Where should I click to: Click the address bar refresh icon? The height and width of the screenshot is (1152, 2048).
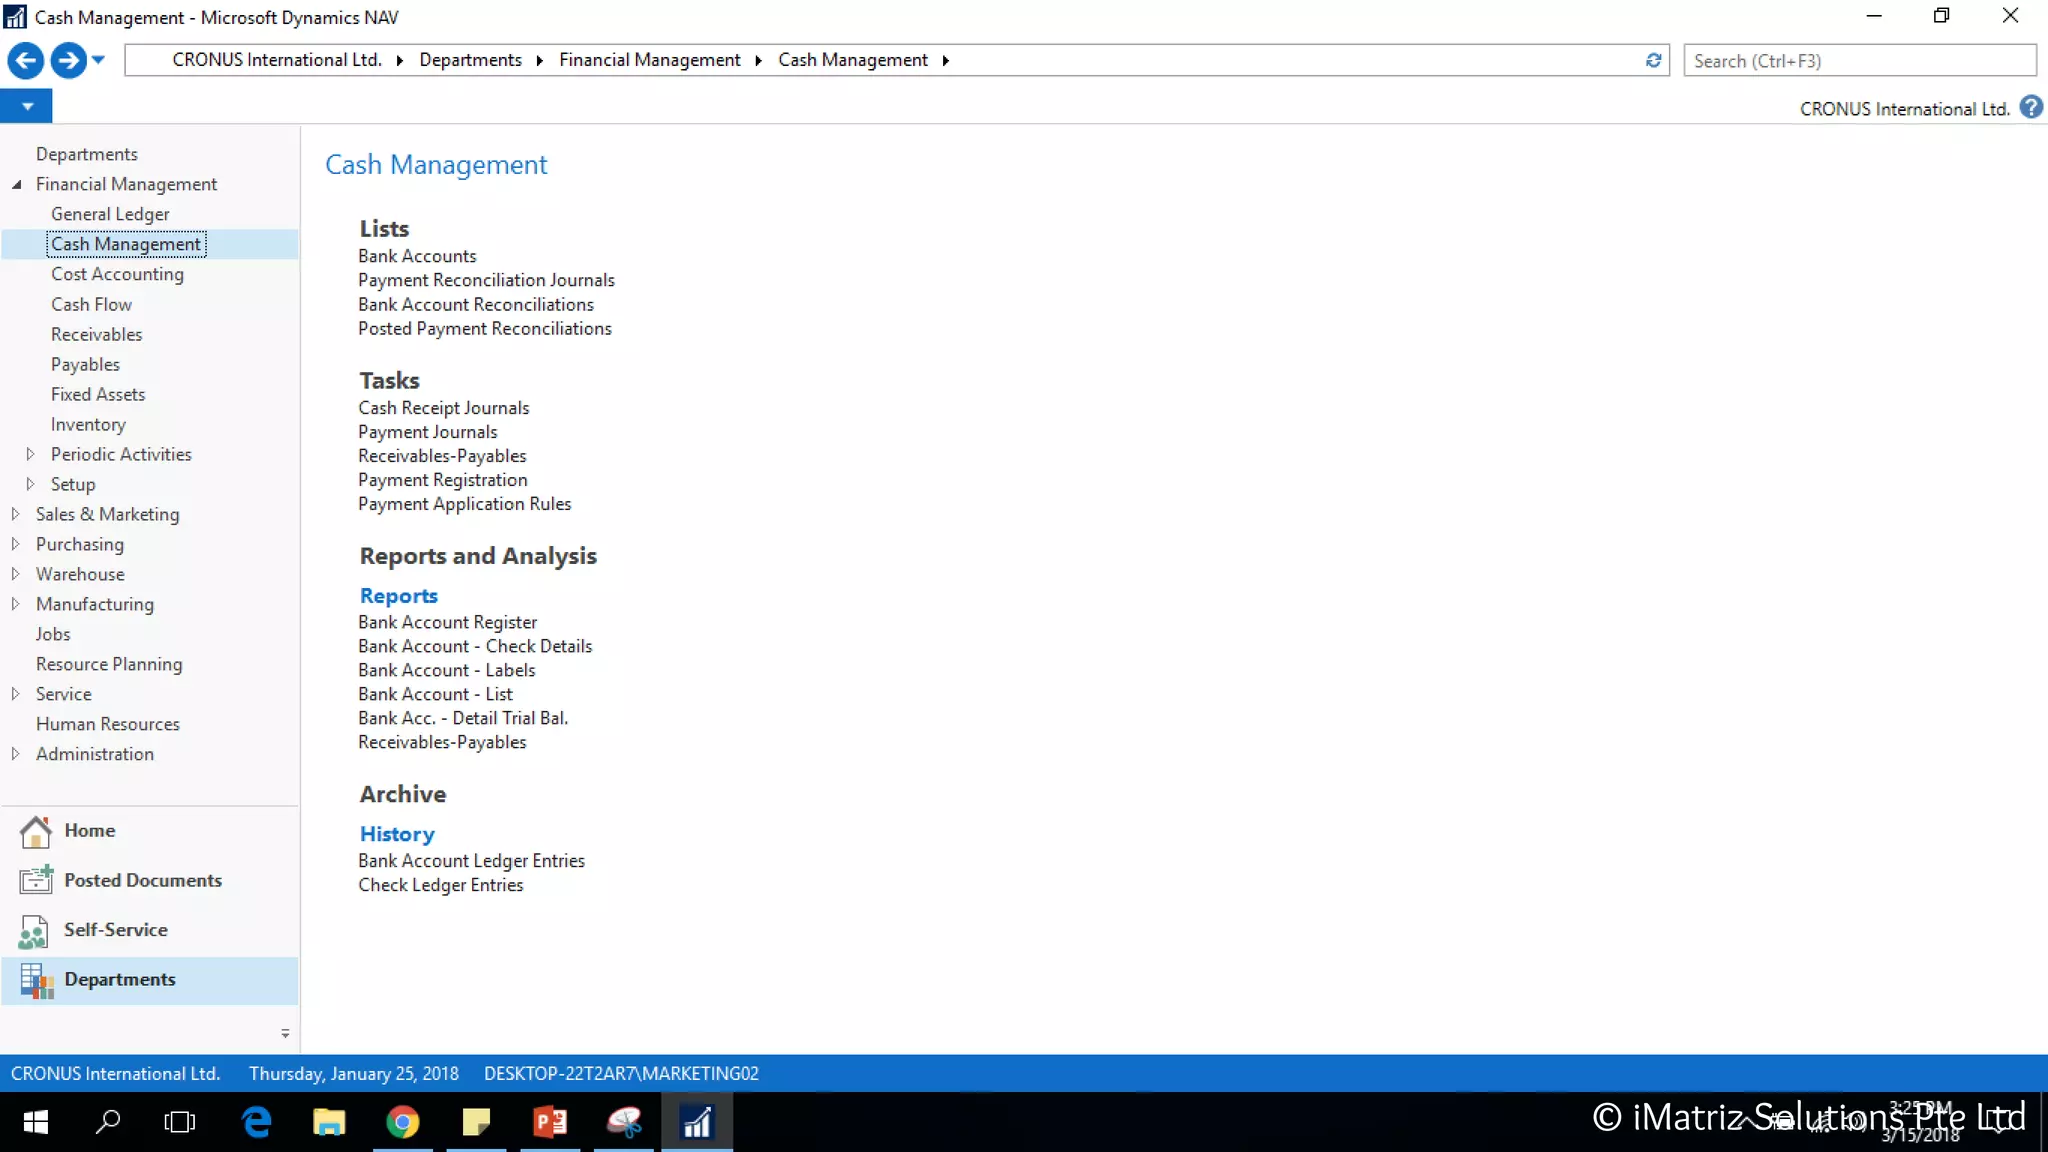(1653, 61)
